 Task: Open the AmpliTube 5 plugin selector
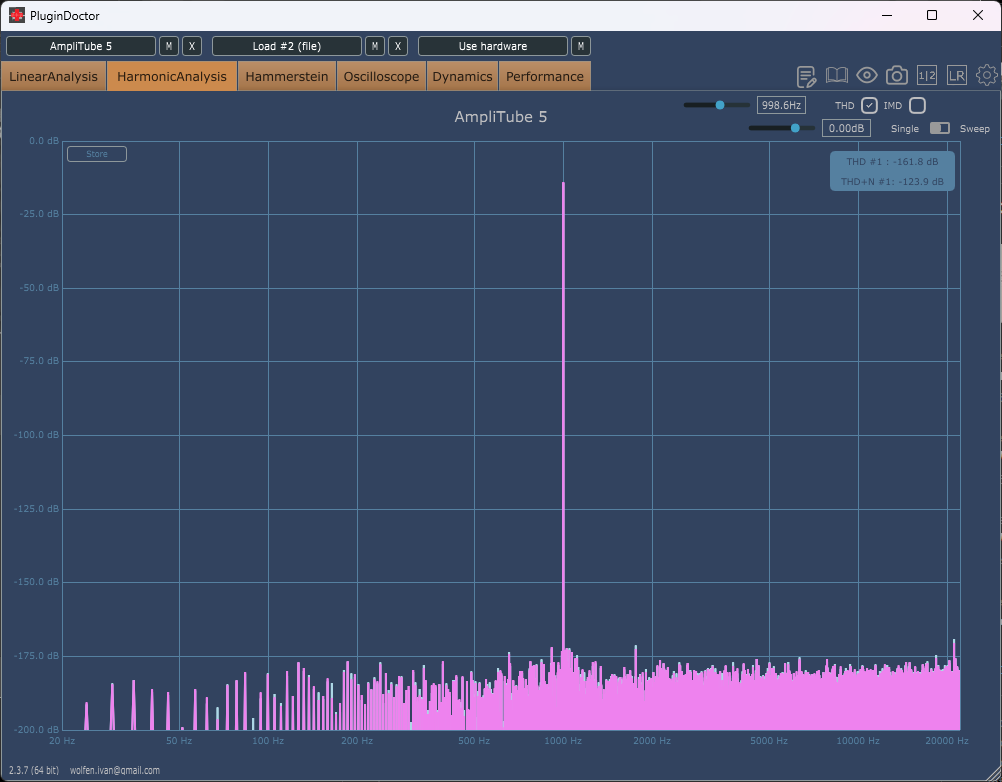click(81, 46)
